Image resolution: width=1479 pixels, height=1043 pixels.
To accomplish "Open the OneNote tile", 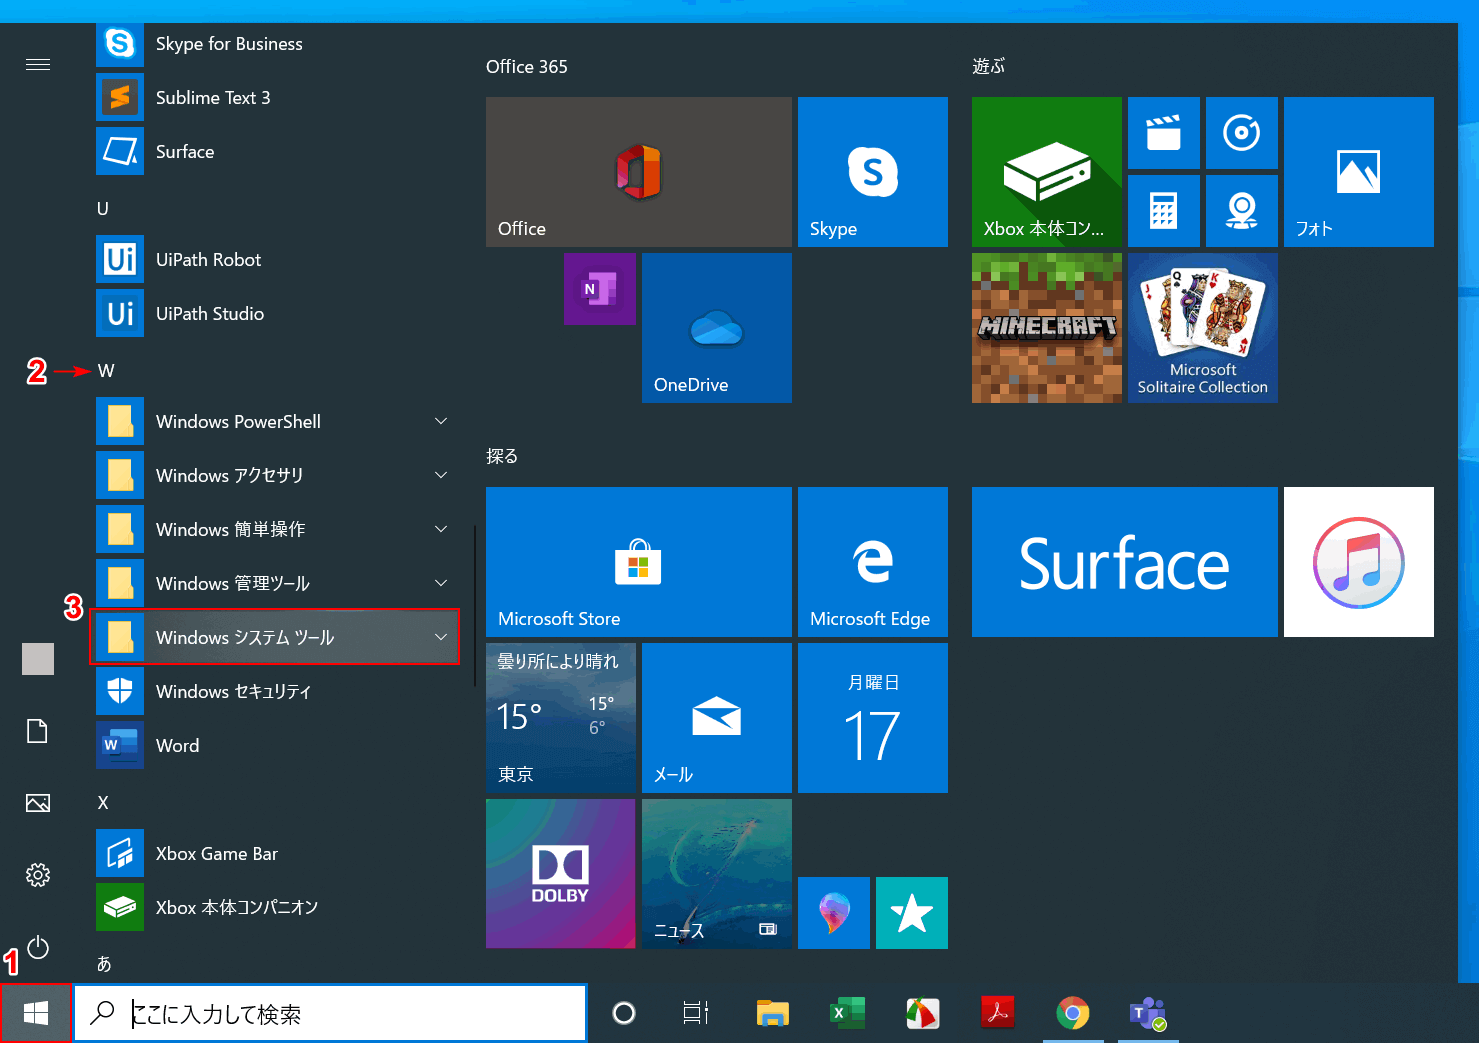I will point(599,289).
